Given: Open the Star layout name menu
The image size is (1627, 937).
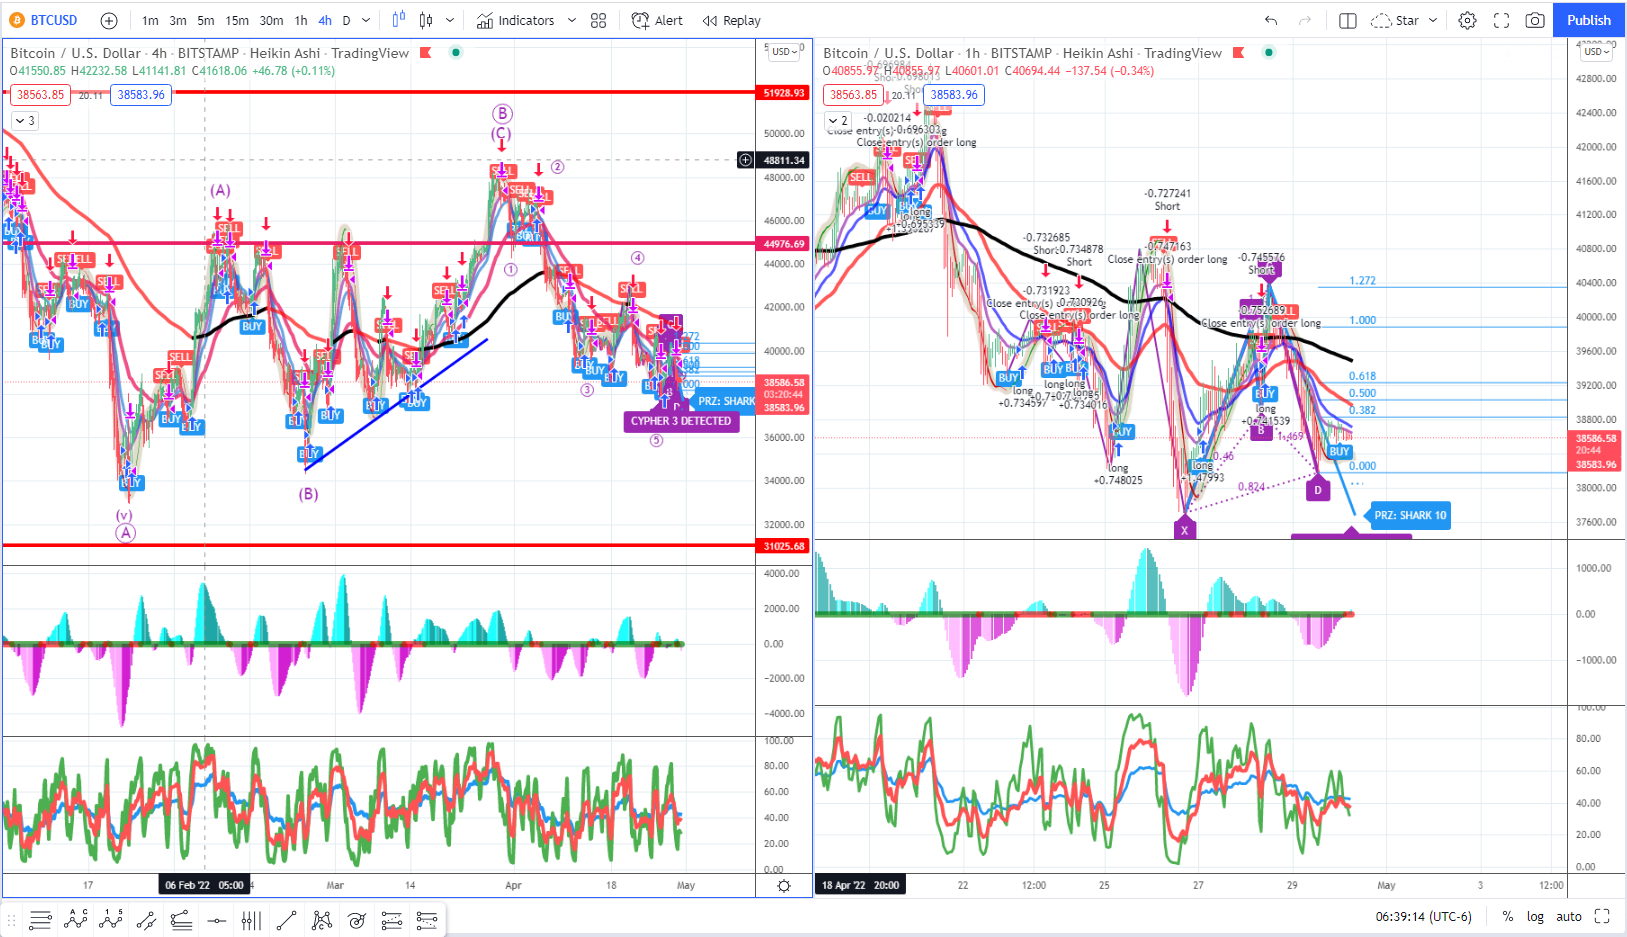Looking at the screenshot, I should 1404,20.
